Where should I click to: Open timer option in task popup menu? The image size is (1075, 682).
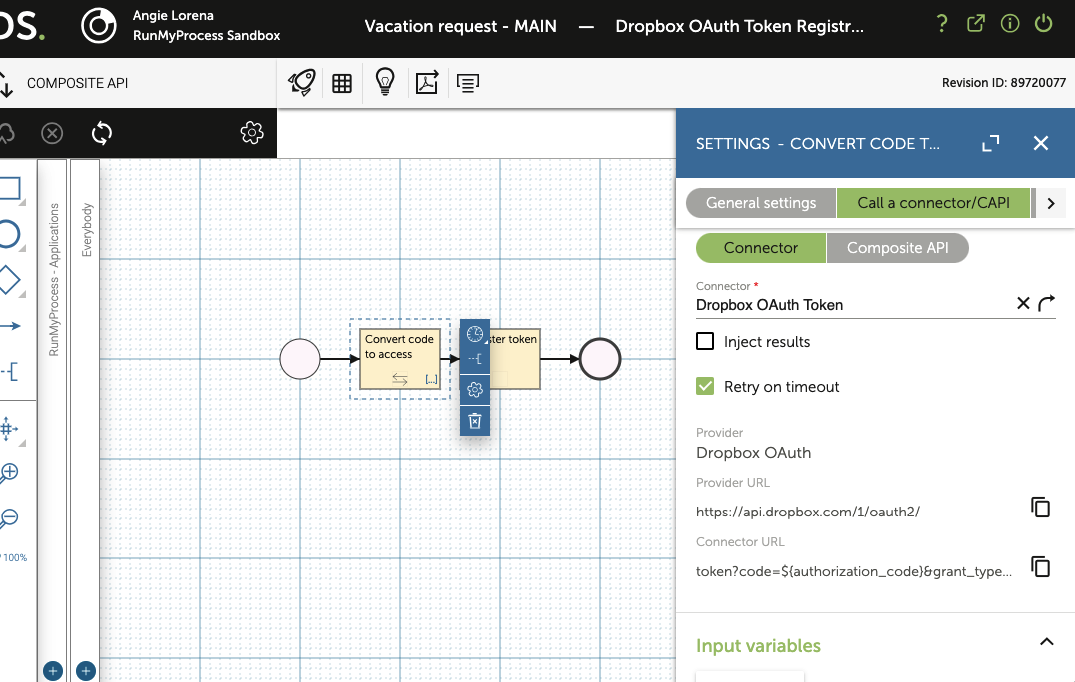click(x=474, y=334)
